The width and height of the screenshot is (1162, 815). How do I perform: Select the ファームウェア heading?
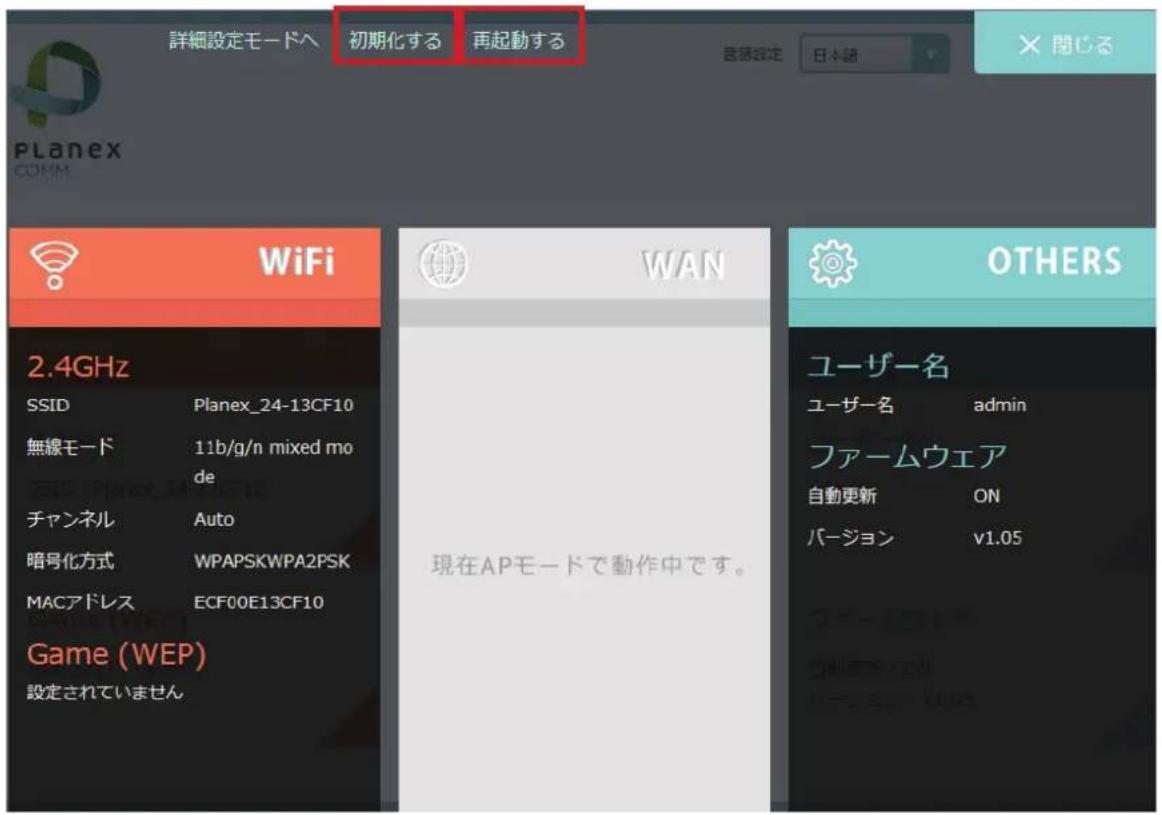907,456
